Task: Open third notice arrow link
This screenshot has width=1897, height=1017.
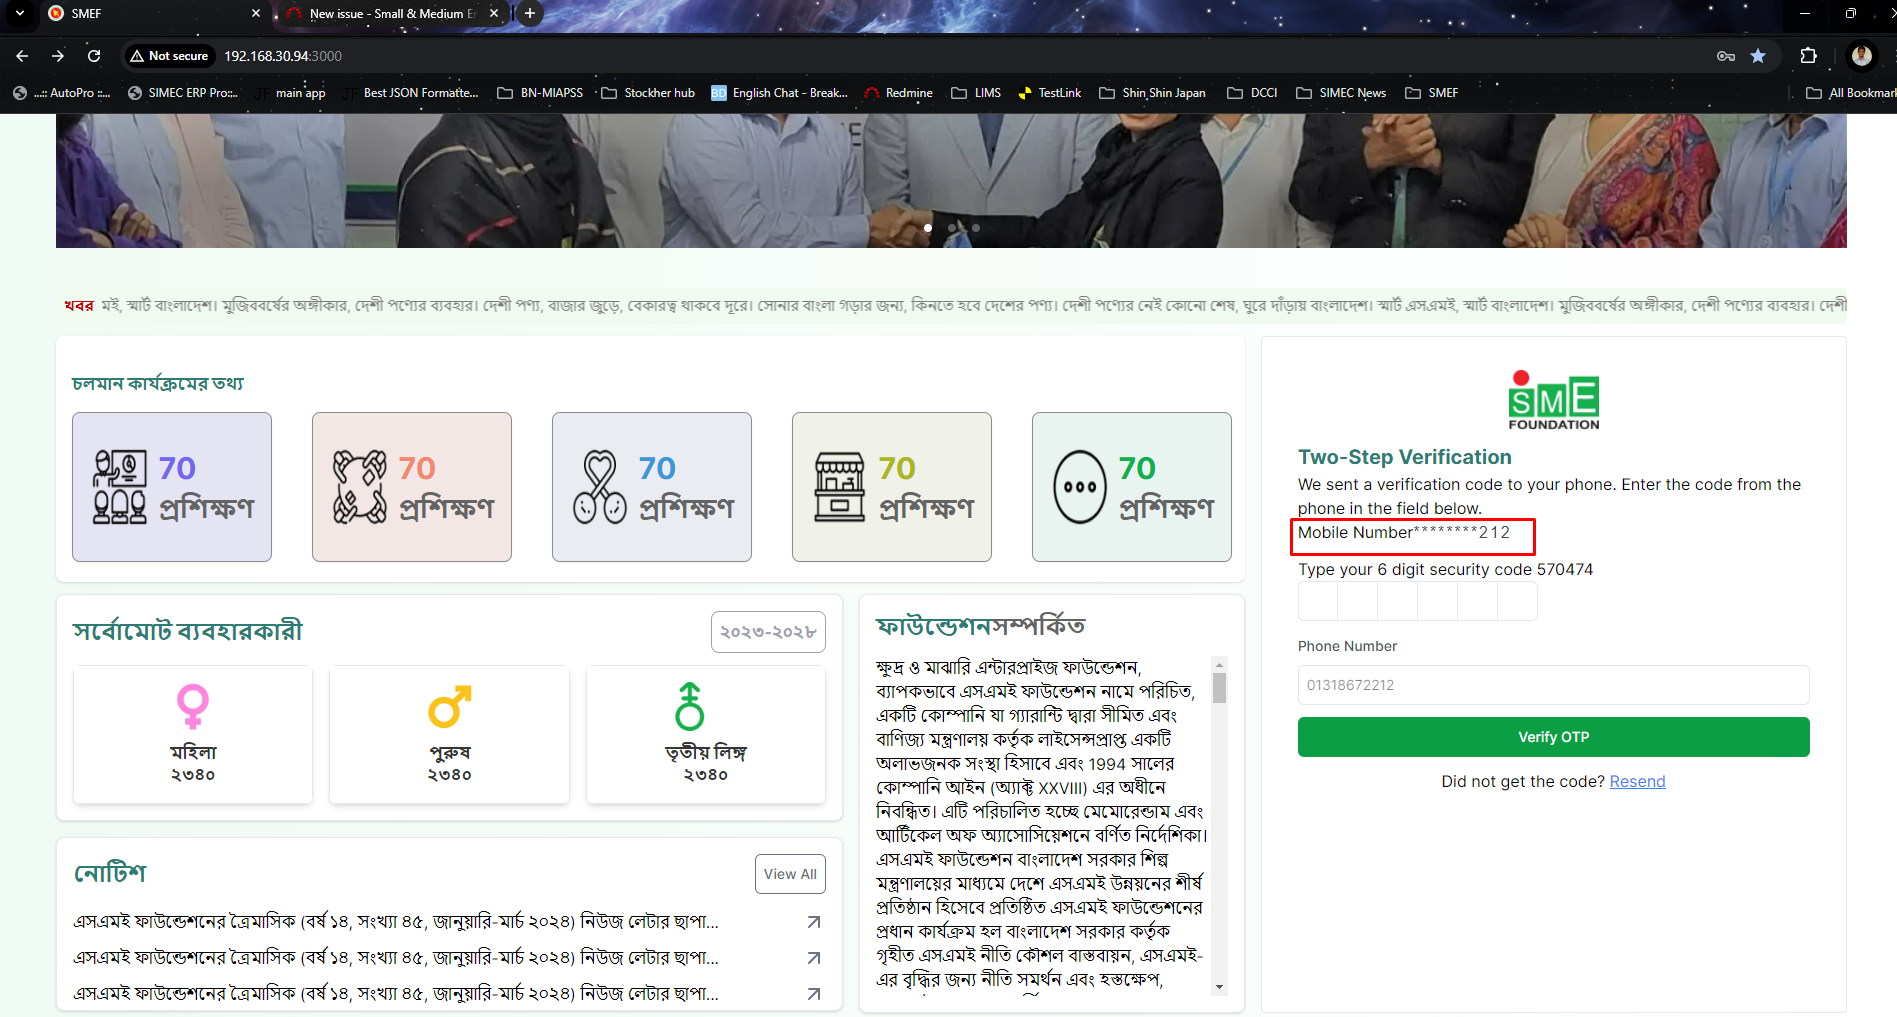Action: coord(814,994)
